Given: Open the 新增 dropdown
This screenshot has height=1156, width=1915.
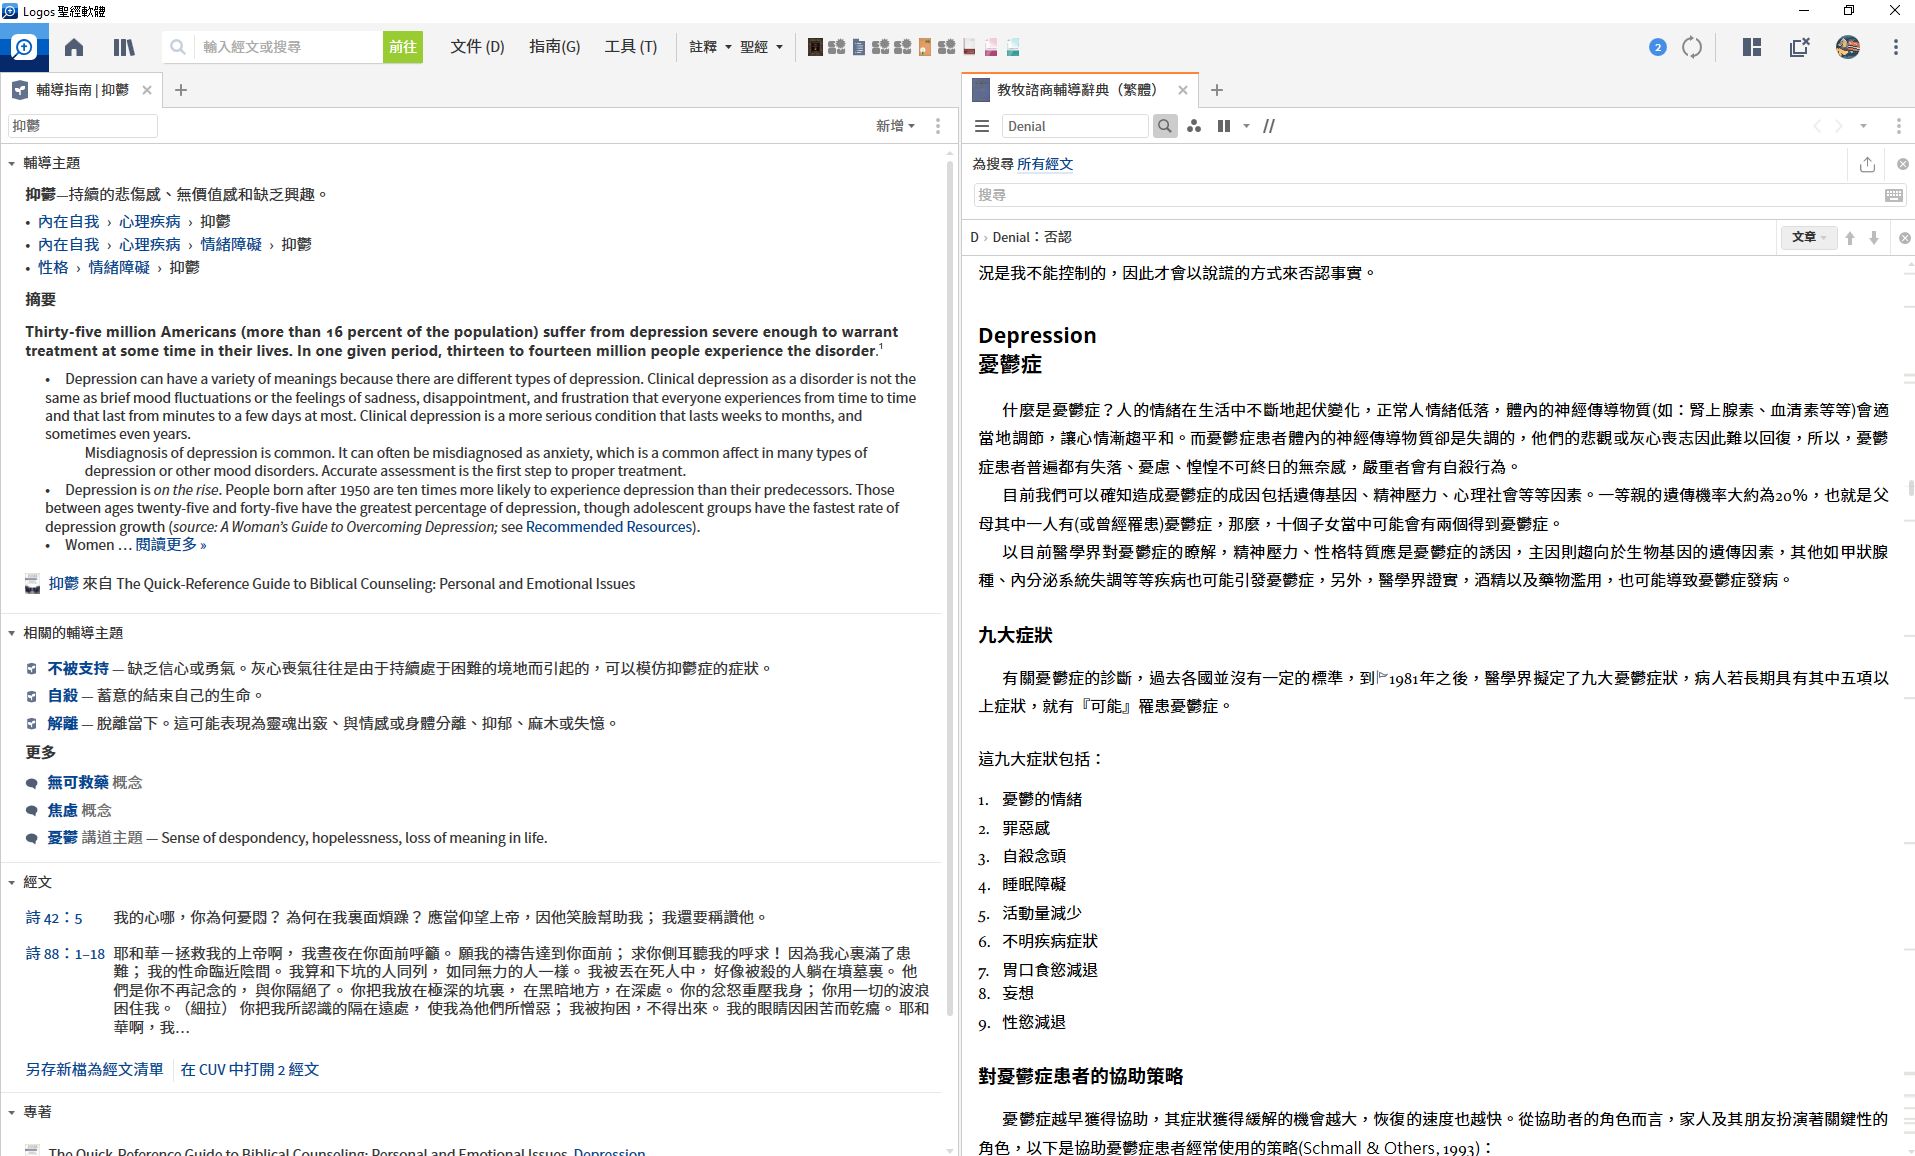Looking at the screenshot, I should 894,126.
